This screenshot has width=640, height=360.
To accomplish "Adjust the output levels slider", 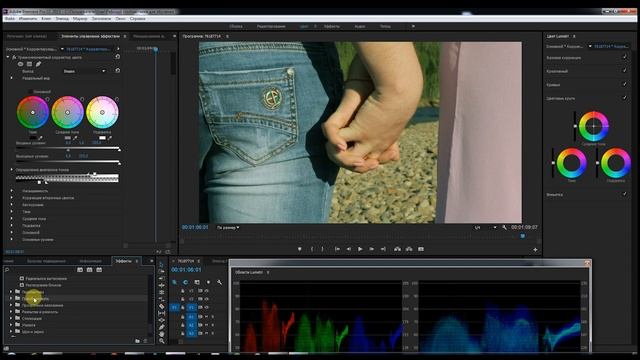I will [68, 162].
